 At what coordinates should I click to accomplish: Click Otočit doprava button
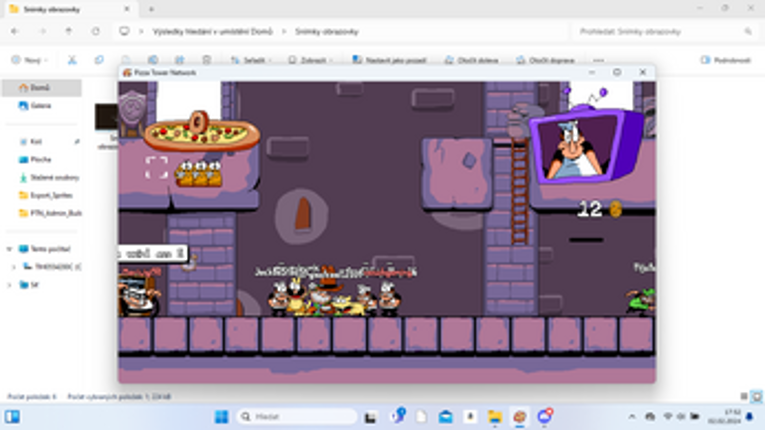click(545, 60)
